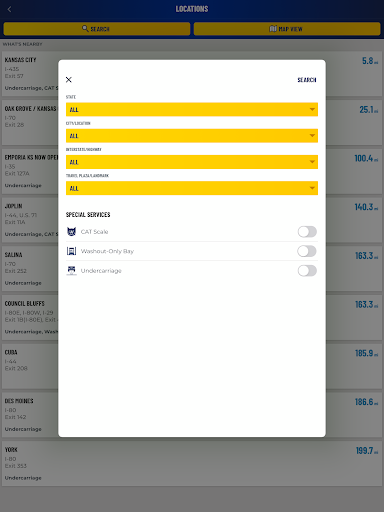This screenshot has width=384, height=512.
Task: Open the State dropdown
Action: pos(192,110)
